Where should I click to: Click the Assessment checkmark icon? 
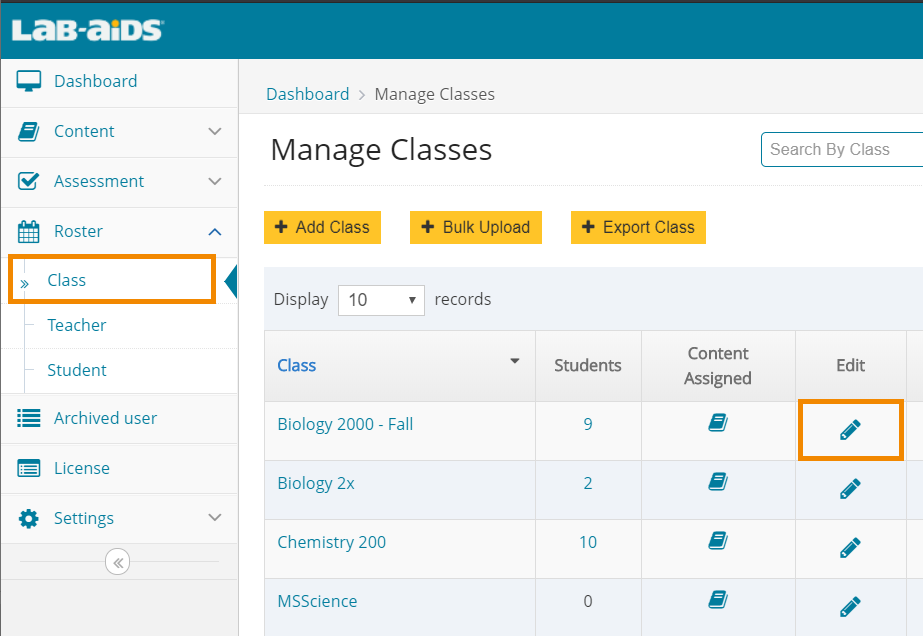point(28,181)
